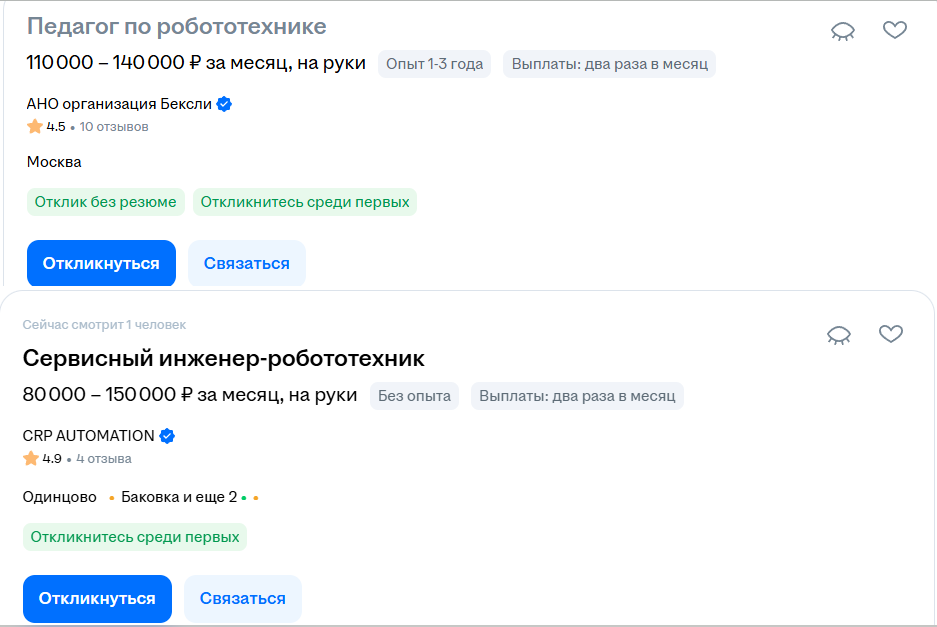Expand Баковка и еще 2 metro stations
The height and width of the screenshot is (627, 937).
pyautogui.click(x=179, y=497)
